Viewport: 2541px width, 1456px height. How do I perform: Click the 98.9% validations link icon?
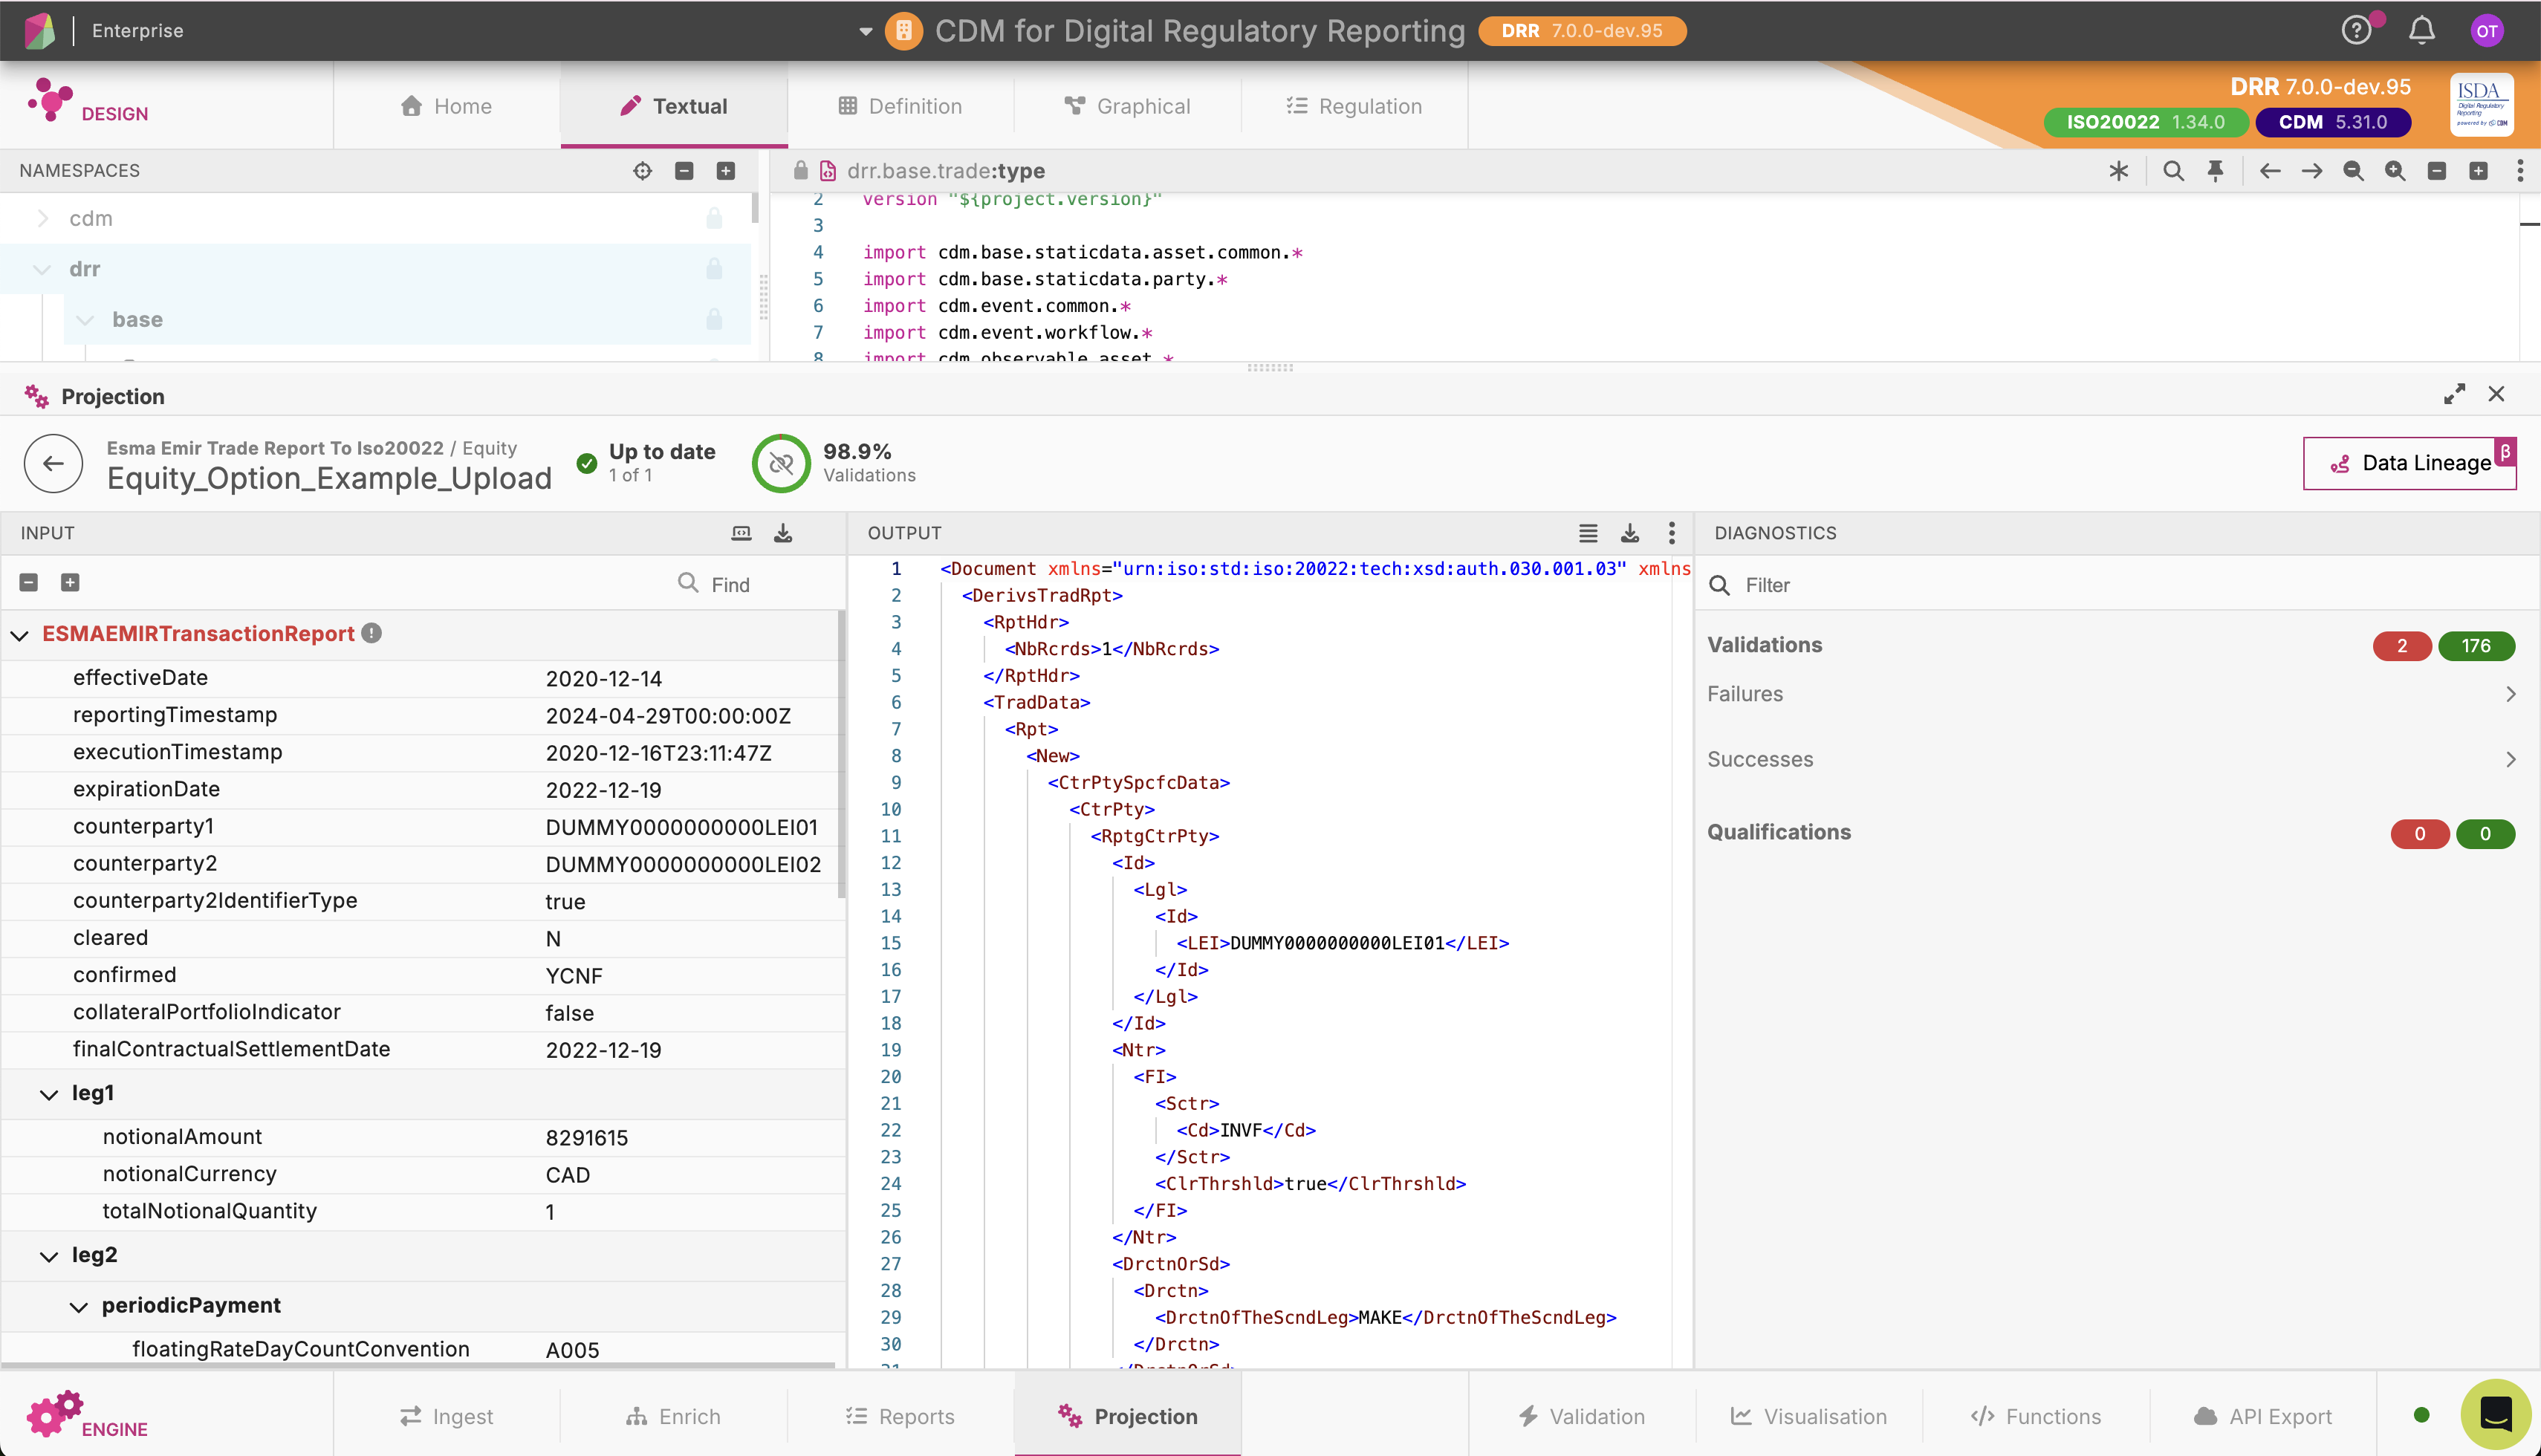tap(781, 463)
